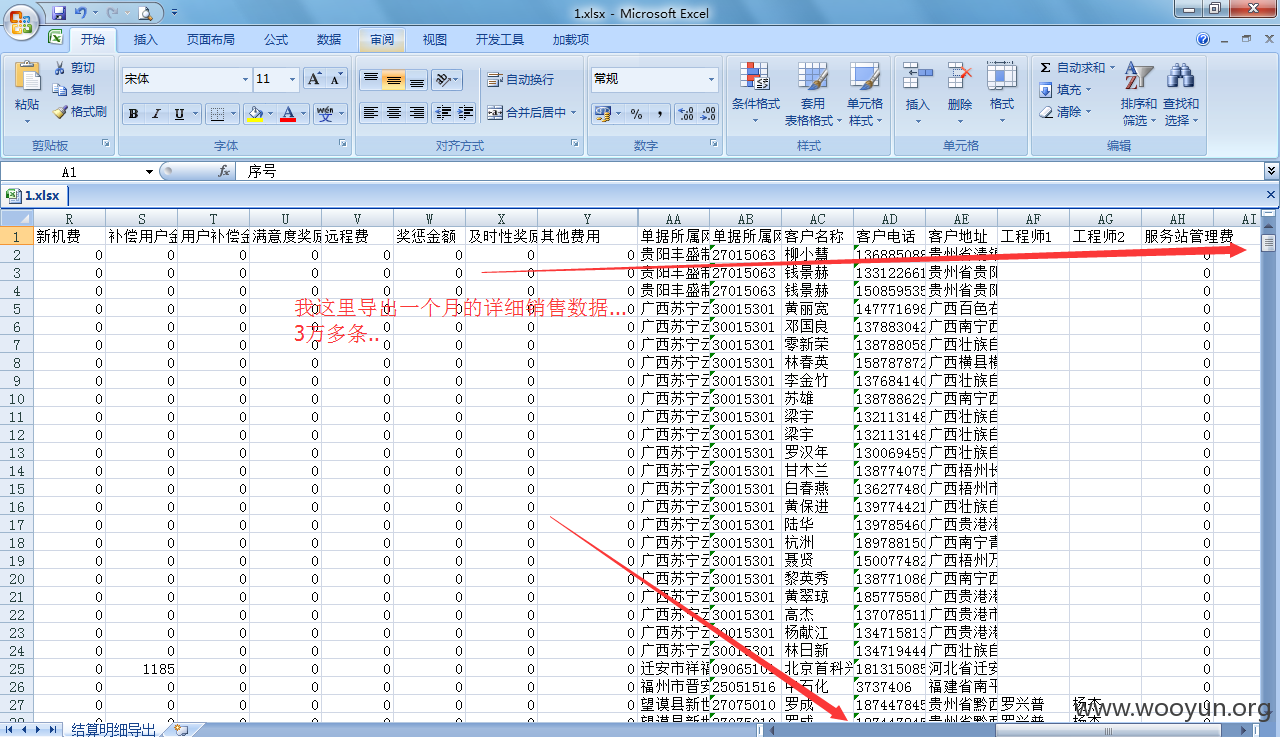Image resolution: width=1280 pixels, height=737 pixels.
Task: Choose the red font color swatch
Action: coord(288,114)
